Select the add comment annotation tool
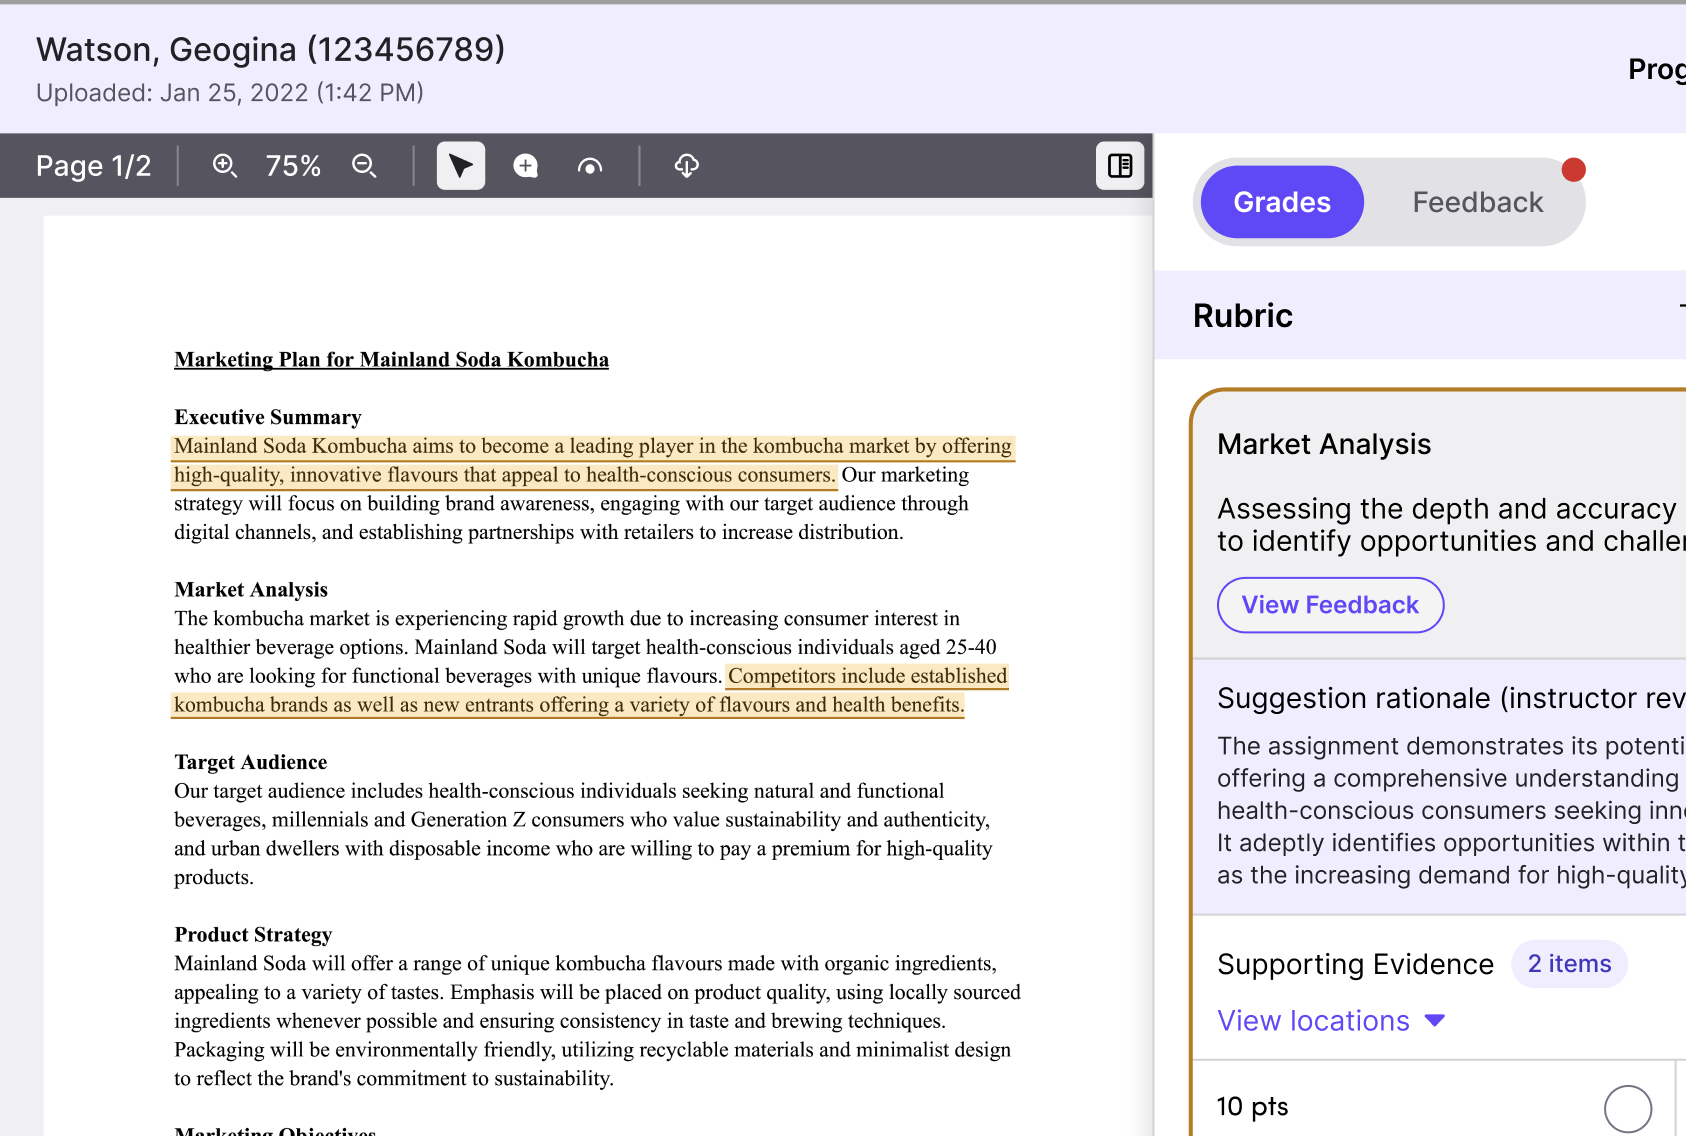The height and width of the screenshot is (1136, 1686). [526, 166]
